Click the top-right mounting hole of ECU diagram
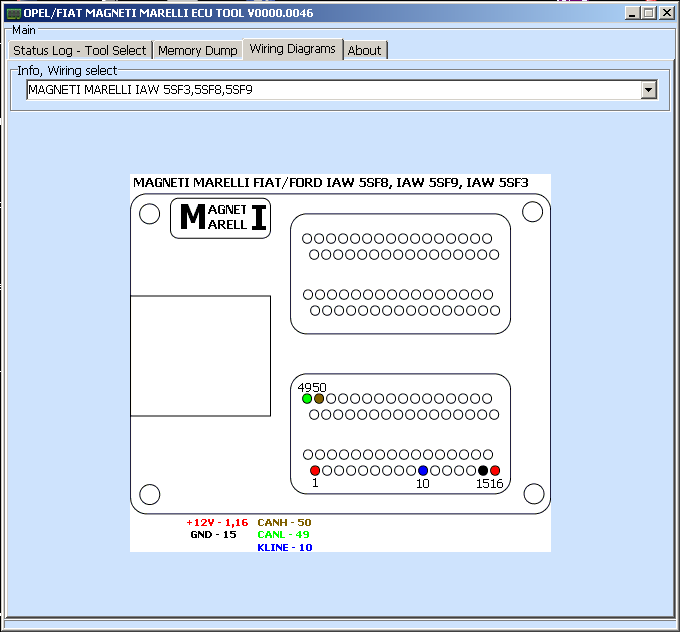The width and height of the screenshot is (680, 632). (x=533, y=212)
